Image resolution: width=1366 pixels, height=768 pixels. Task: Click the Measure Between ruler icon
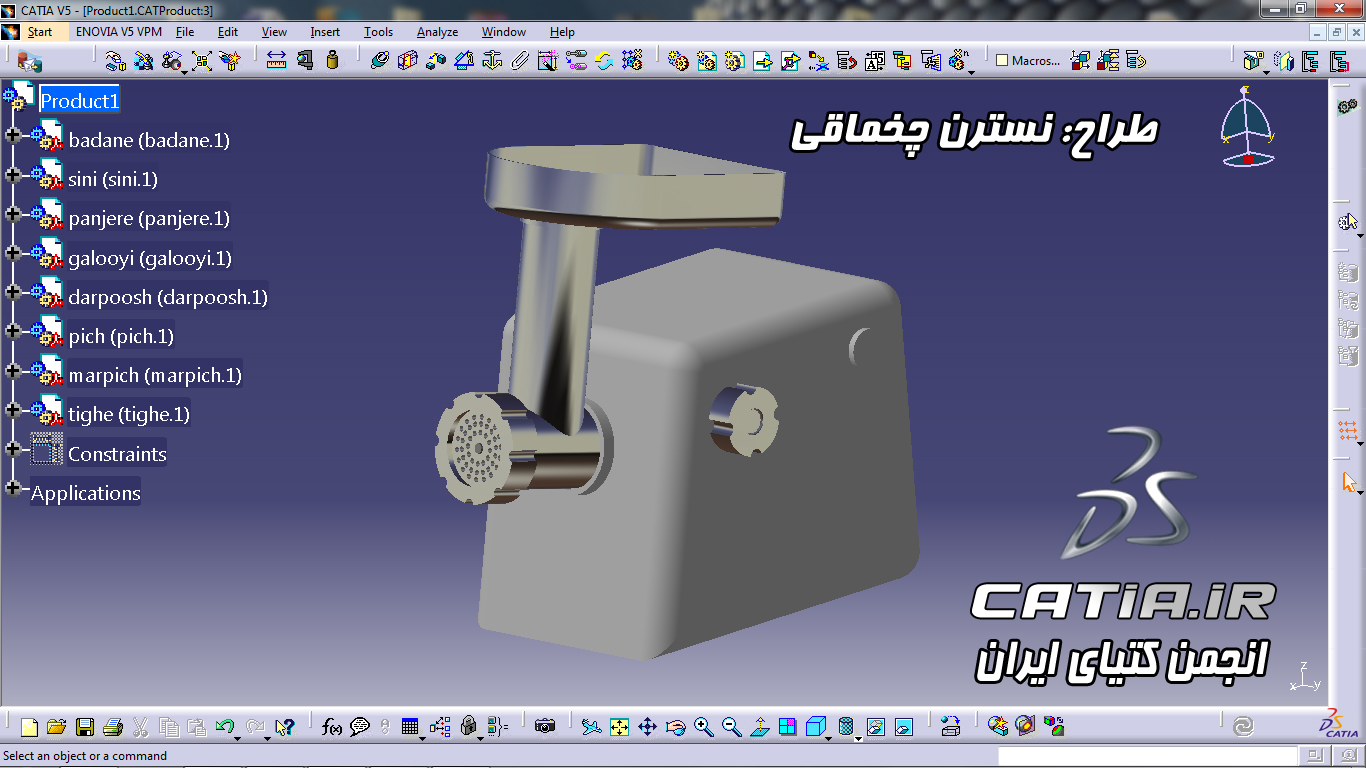[277, 60]
